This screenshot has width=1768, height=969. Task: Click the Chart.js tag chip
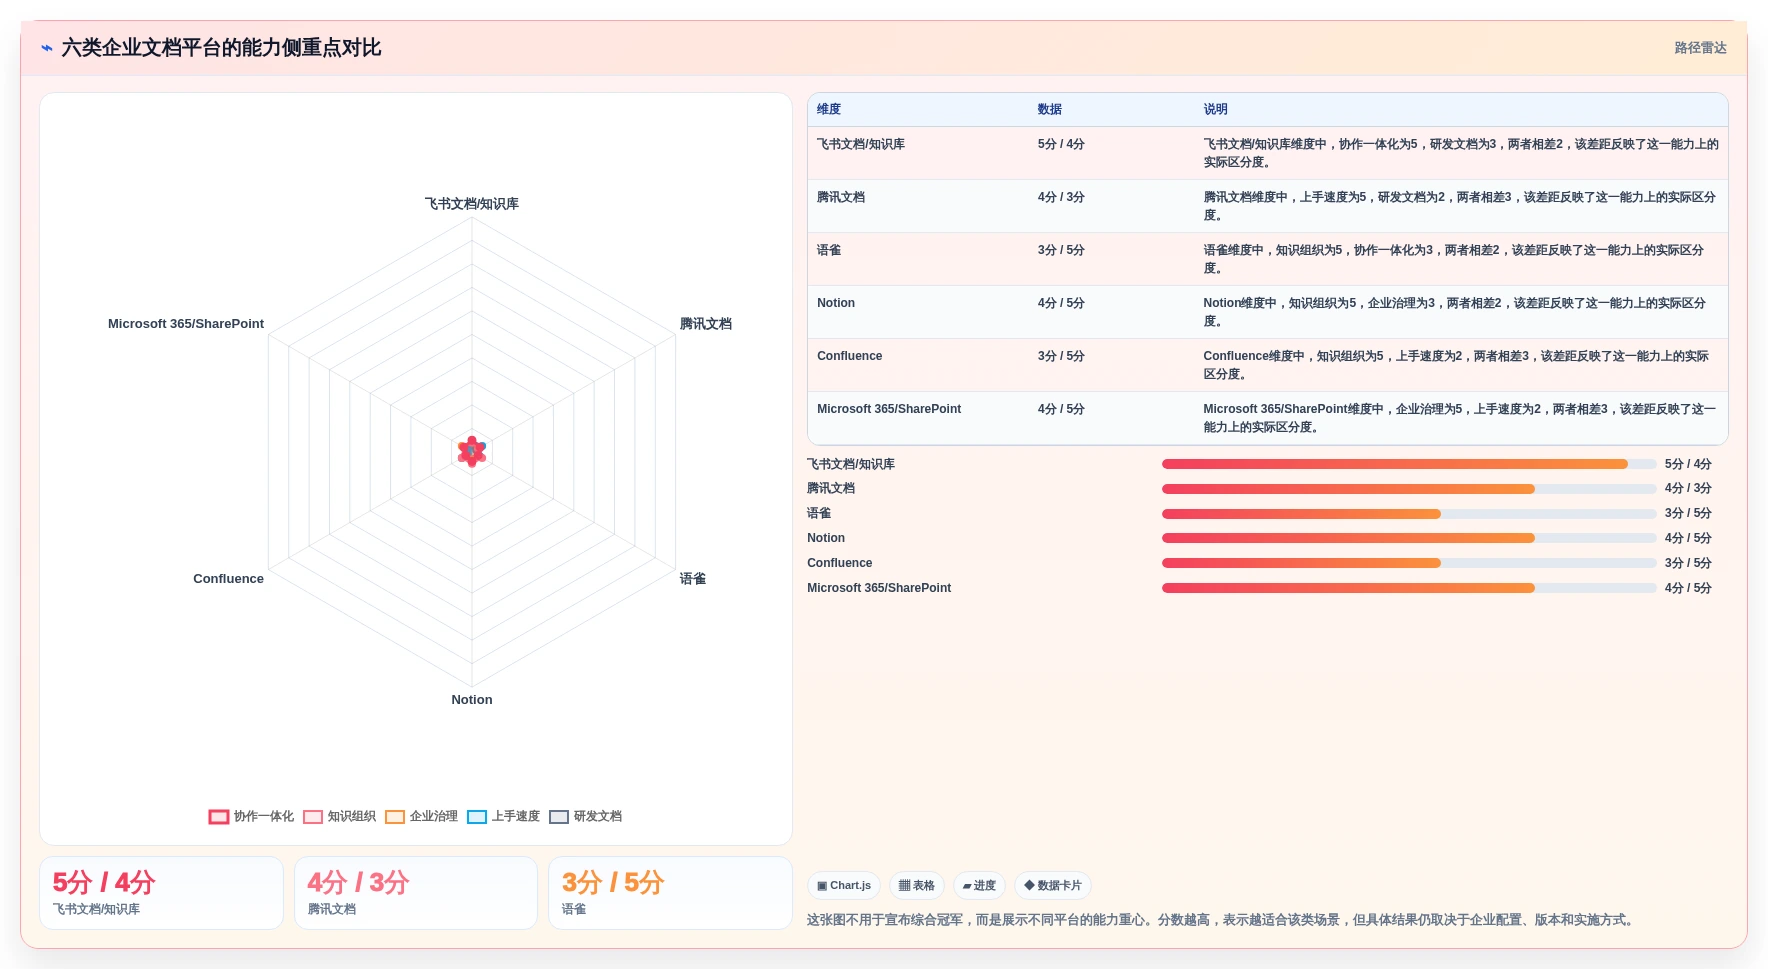[x=844, y=885]
